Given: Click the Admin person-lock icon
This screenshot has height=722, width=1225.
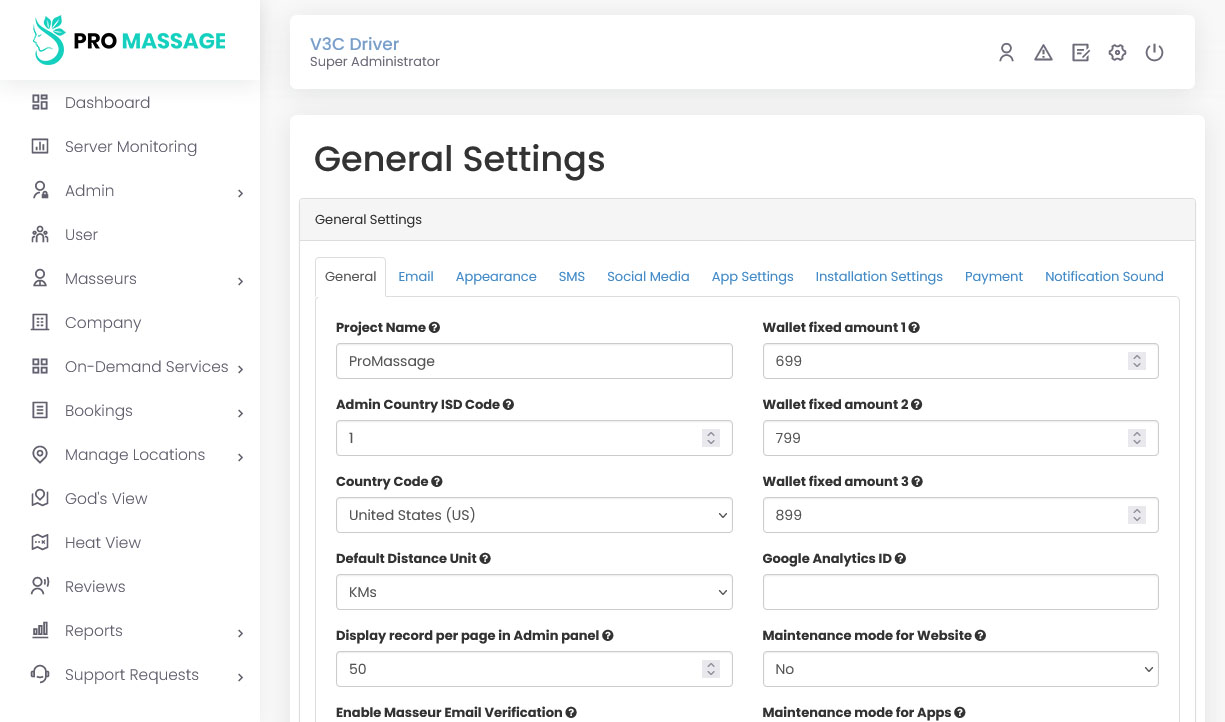Looking at the screenshot, I should pyautogui.click(x=40, y=190).
